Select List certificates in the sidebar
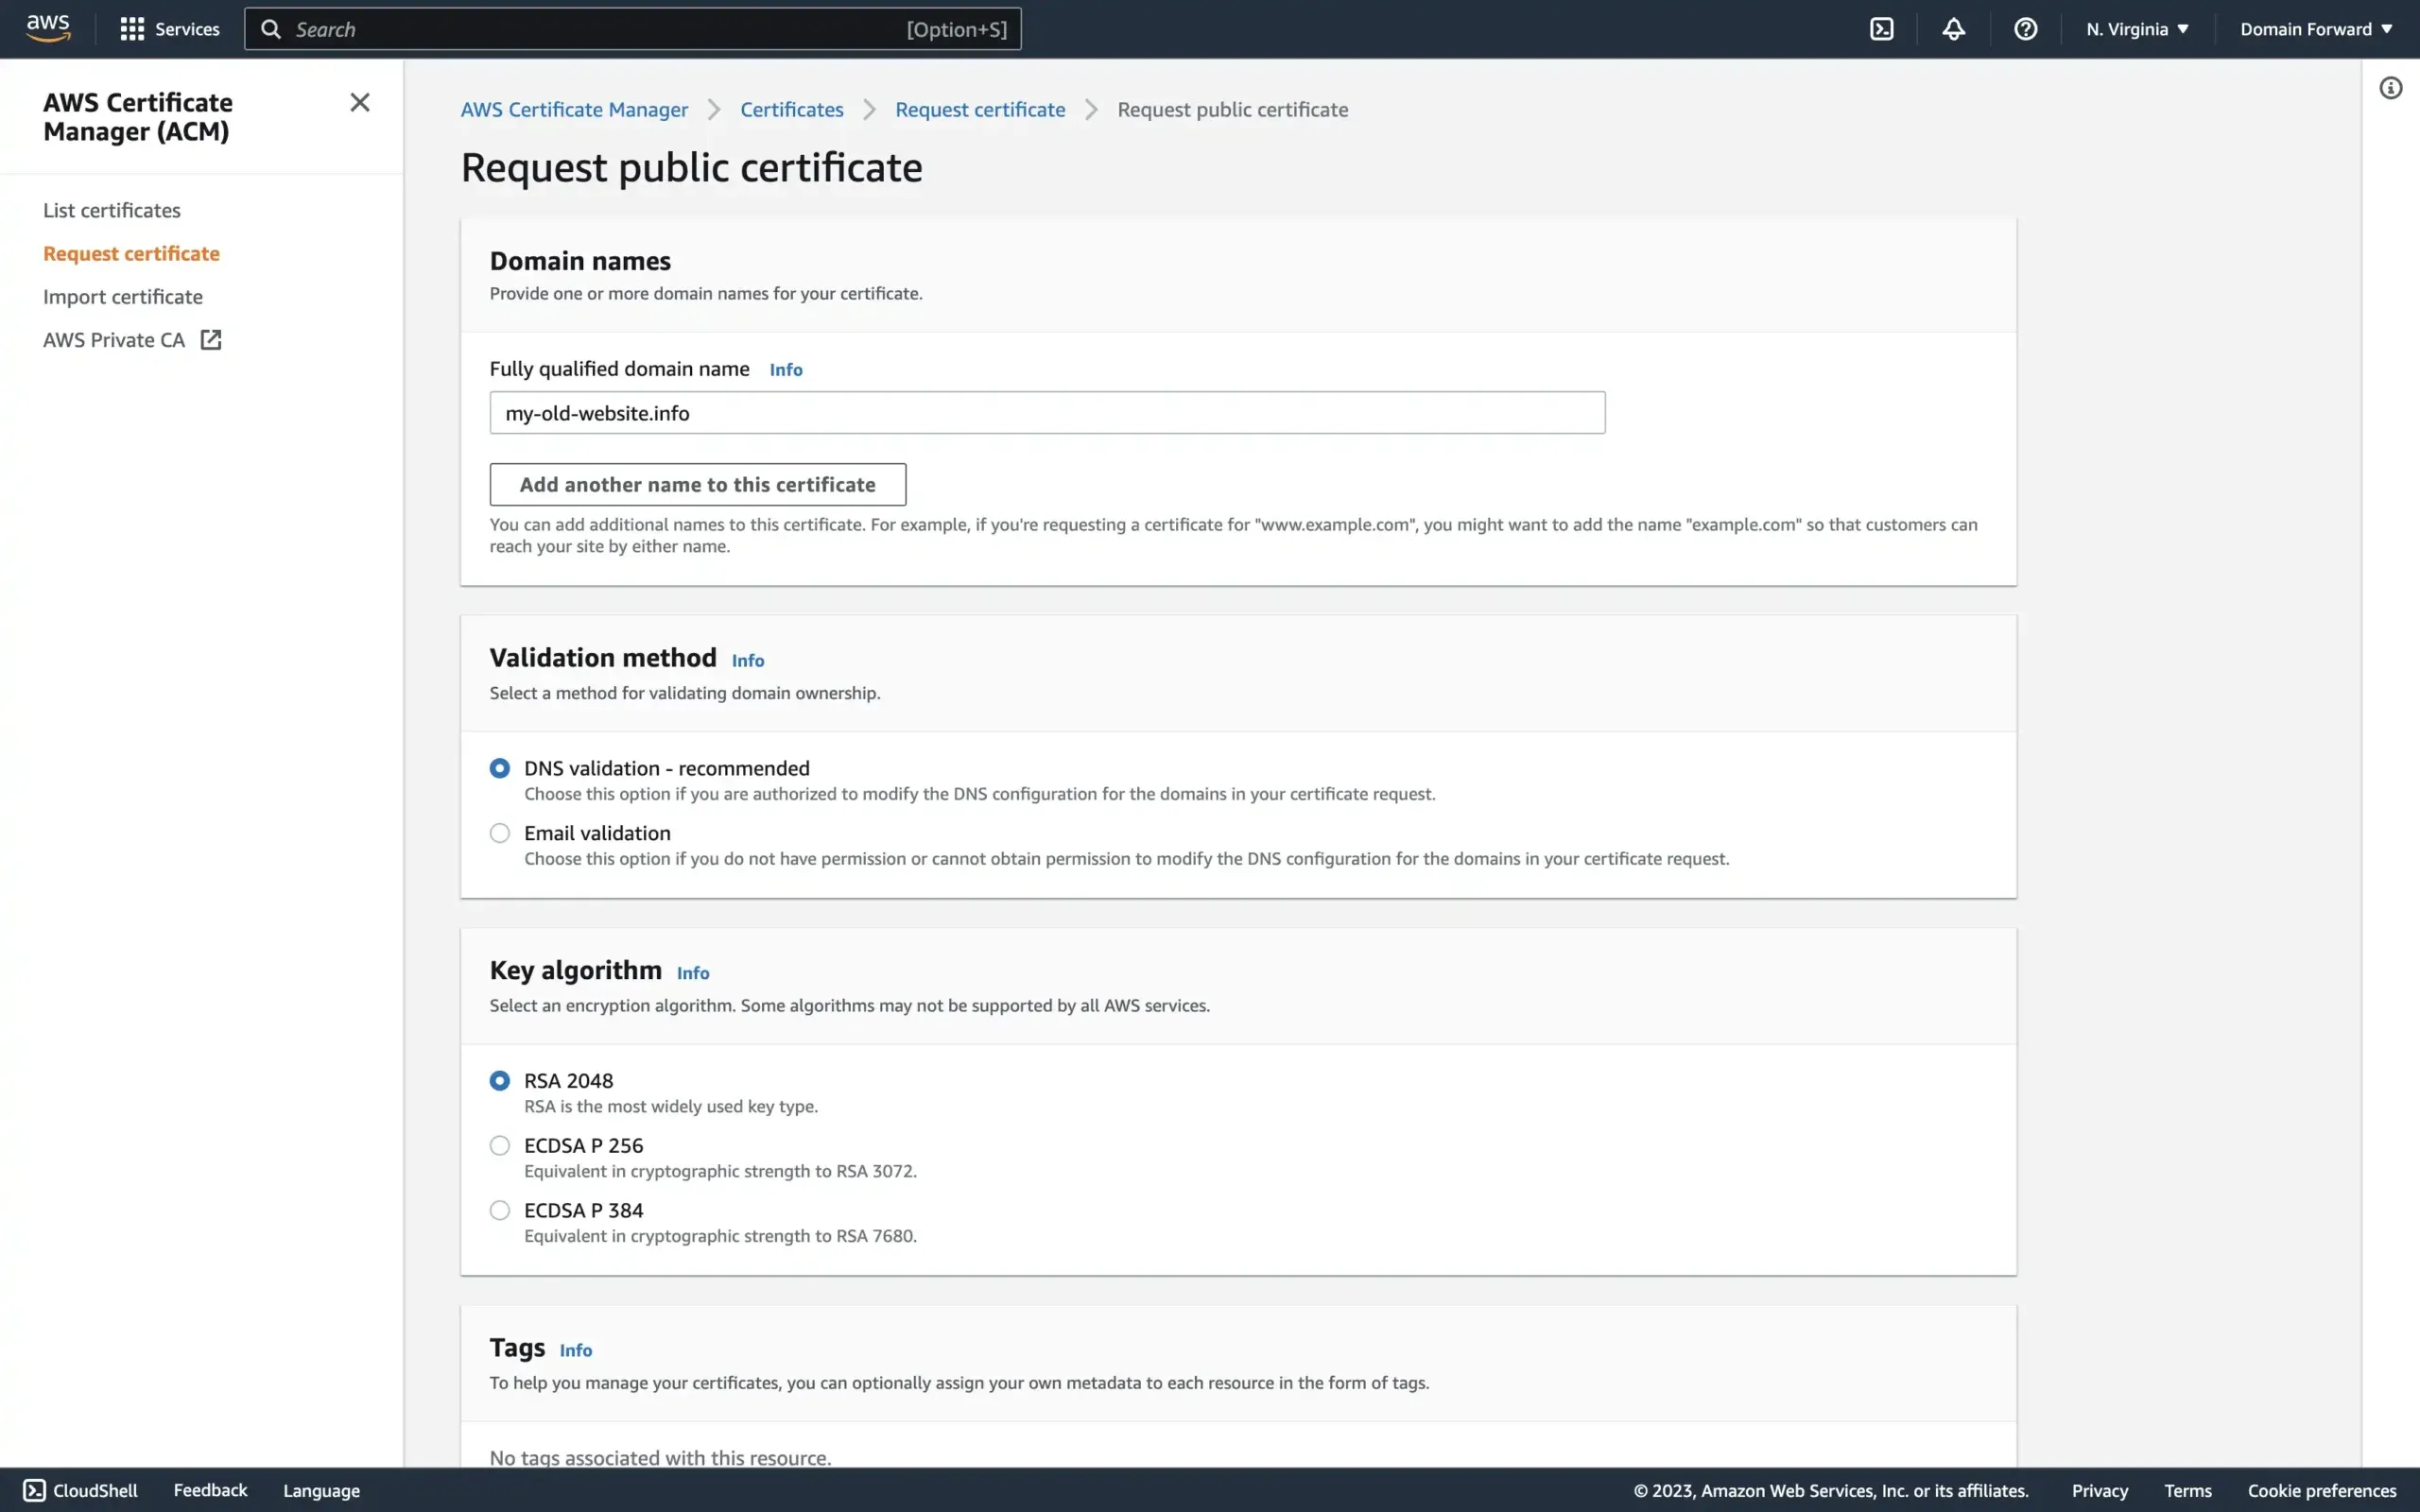This screenshot has width=2420, height=1512. point(112,209)
